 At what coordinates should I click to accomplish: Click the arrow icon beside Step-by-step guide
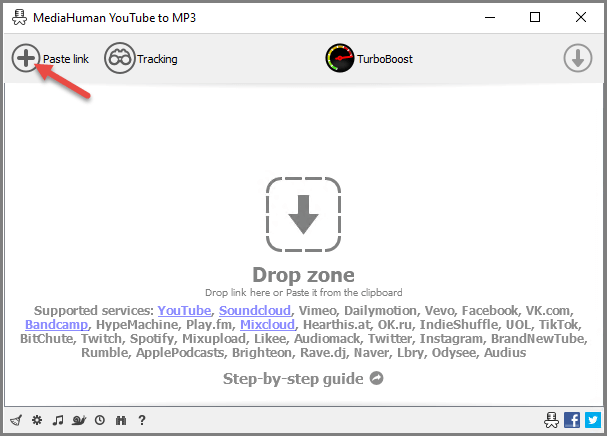(x=377, y=378)
